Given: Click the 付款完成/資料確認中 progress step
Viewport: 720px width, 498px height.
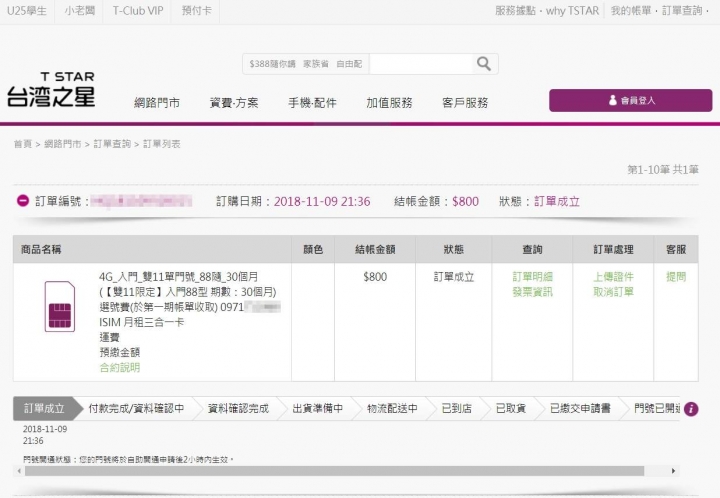Looking at the screenshot, I should pyautogui.click(x=136, y=408).
